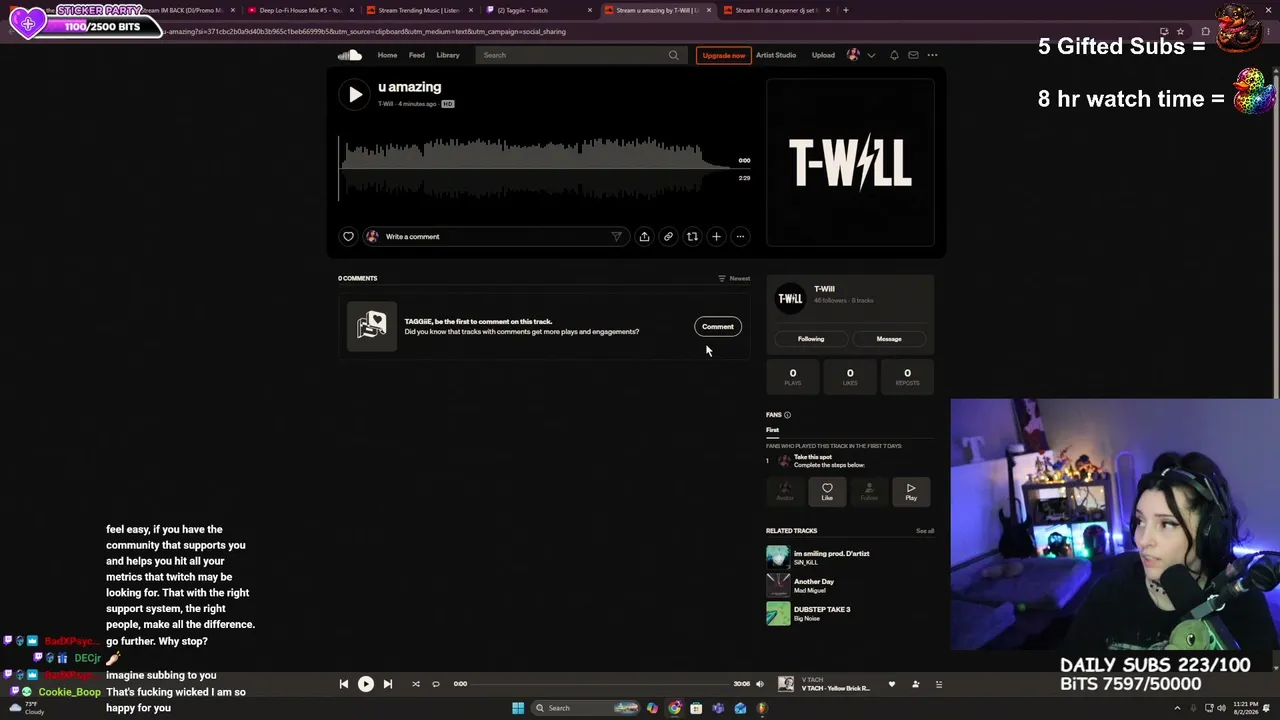This screenshot has height=720, width=1280.
Task: Open related track 'DUBSTEP TAKE 3'
Action: [822, 610]
